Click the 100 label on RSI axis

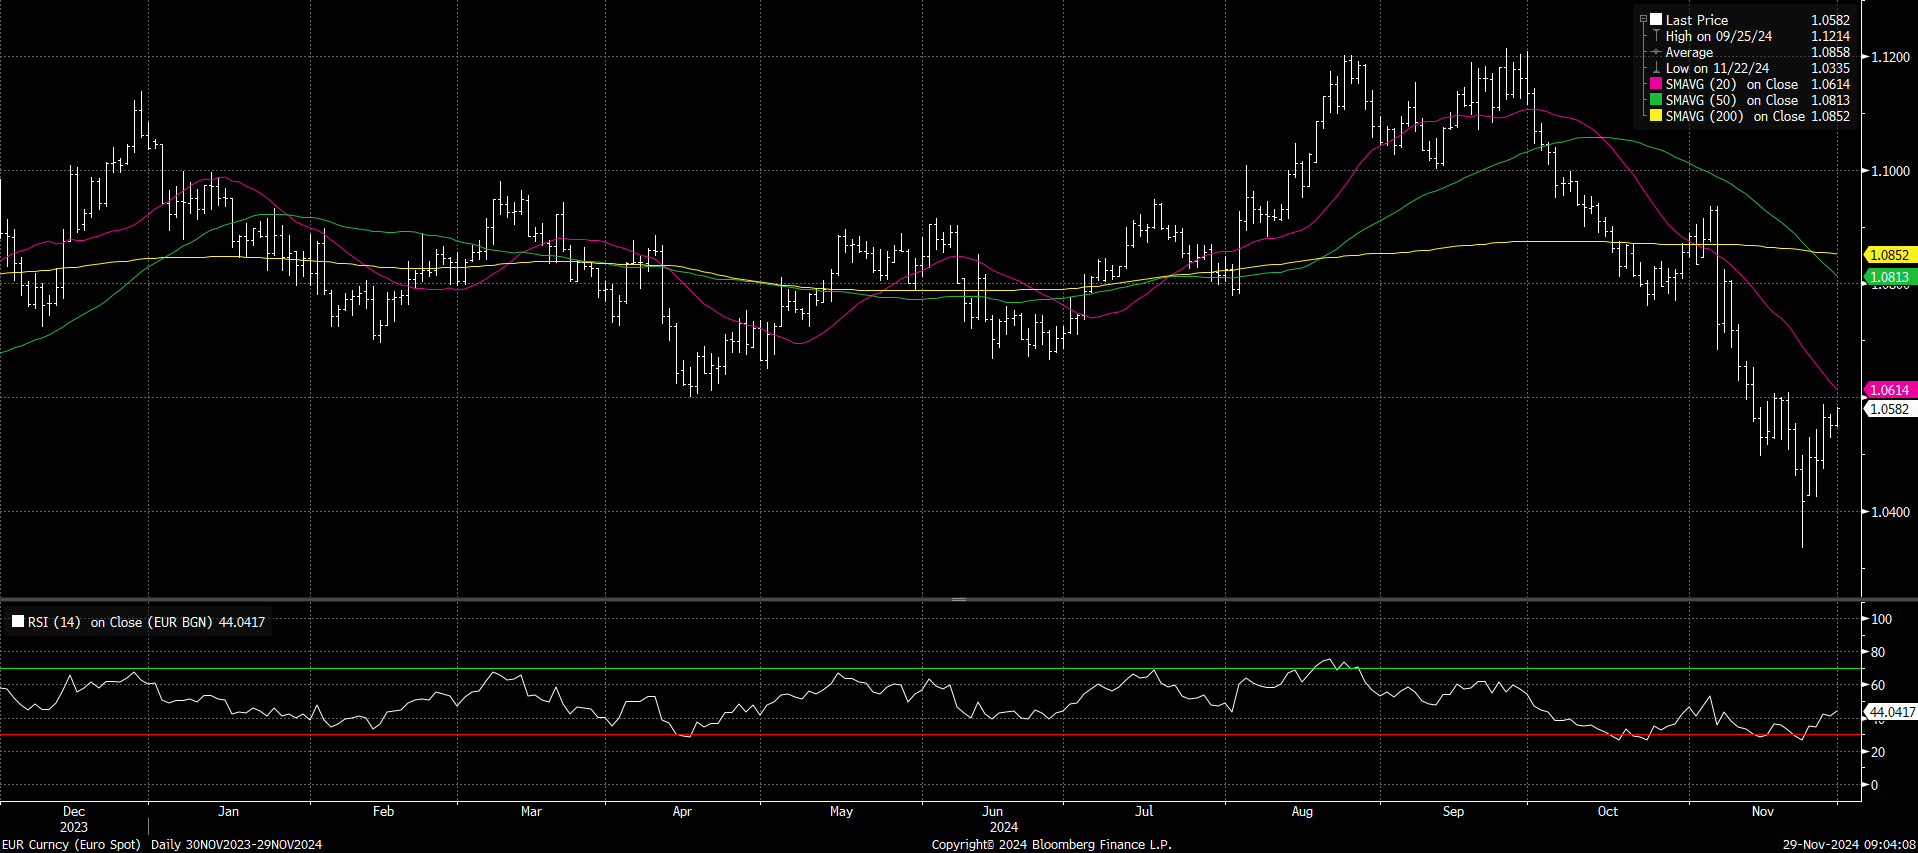click(1881, 619)
